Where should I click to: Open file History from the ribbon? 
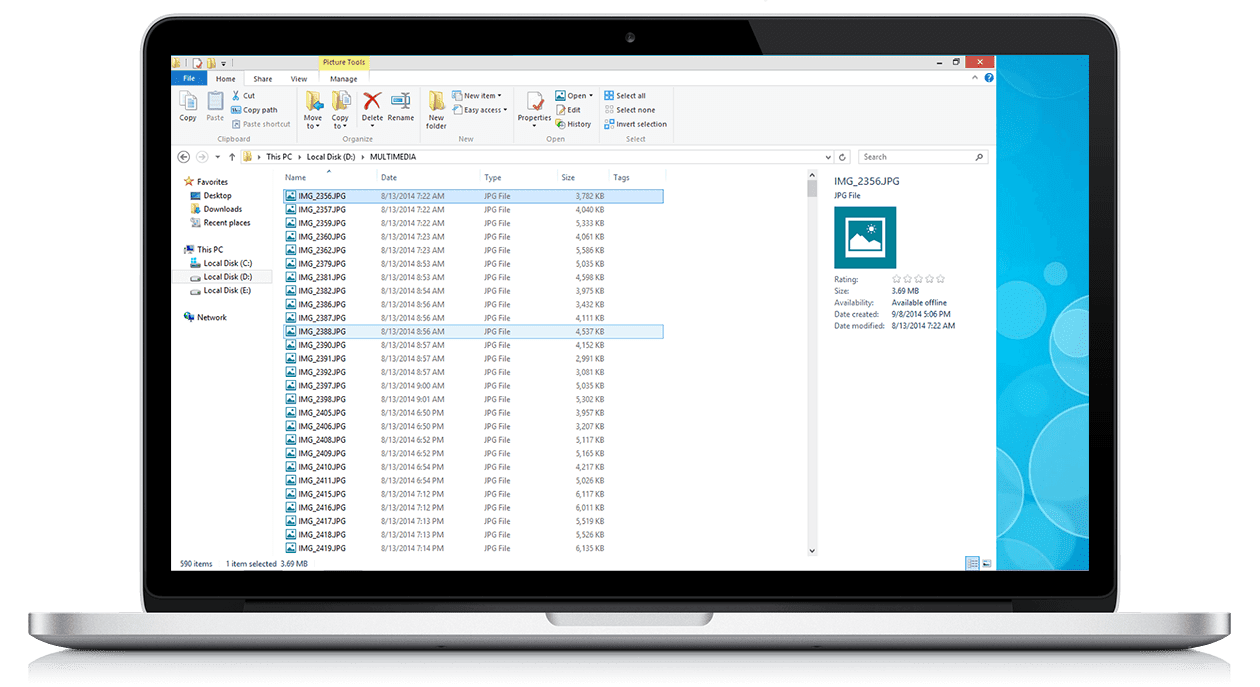point(573,124)
